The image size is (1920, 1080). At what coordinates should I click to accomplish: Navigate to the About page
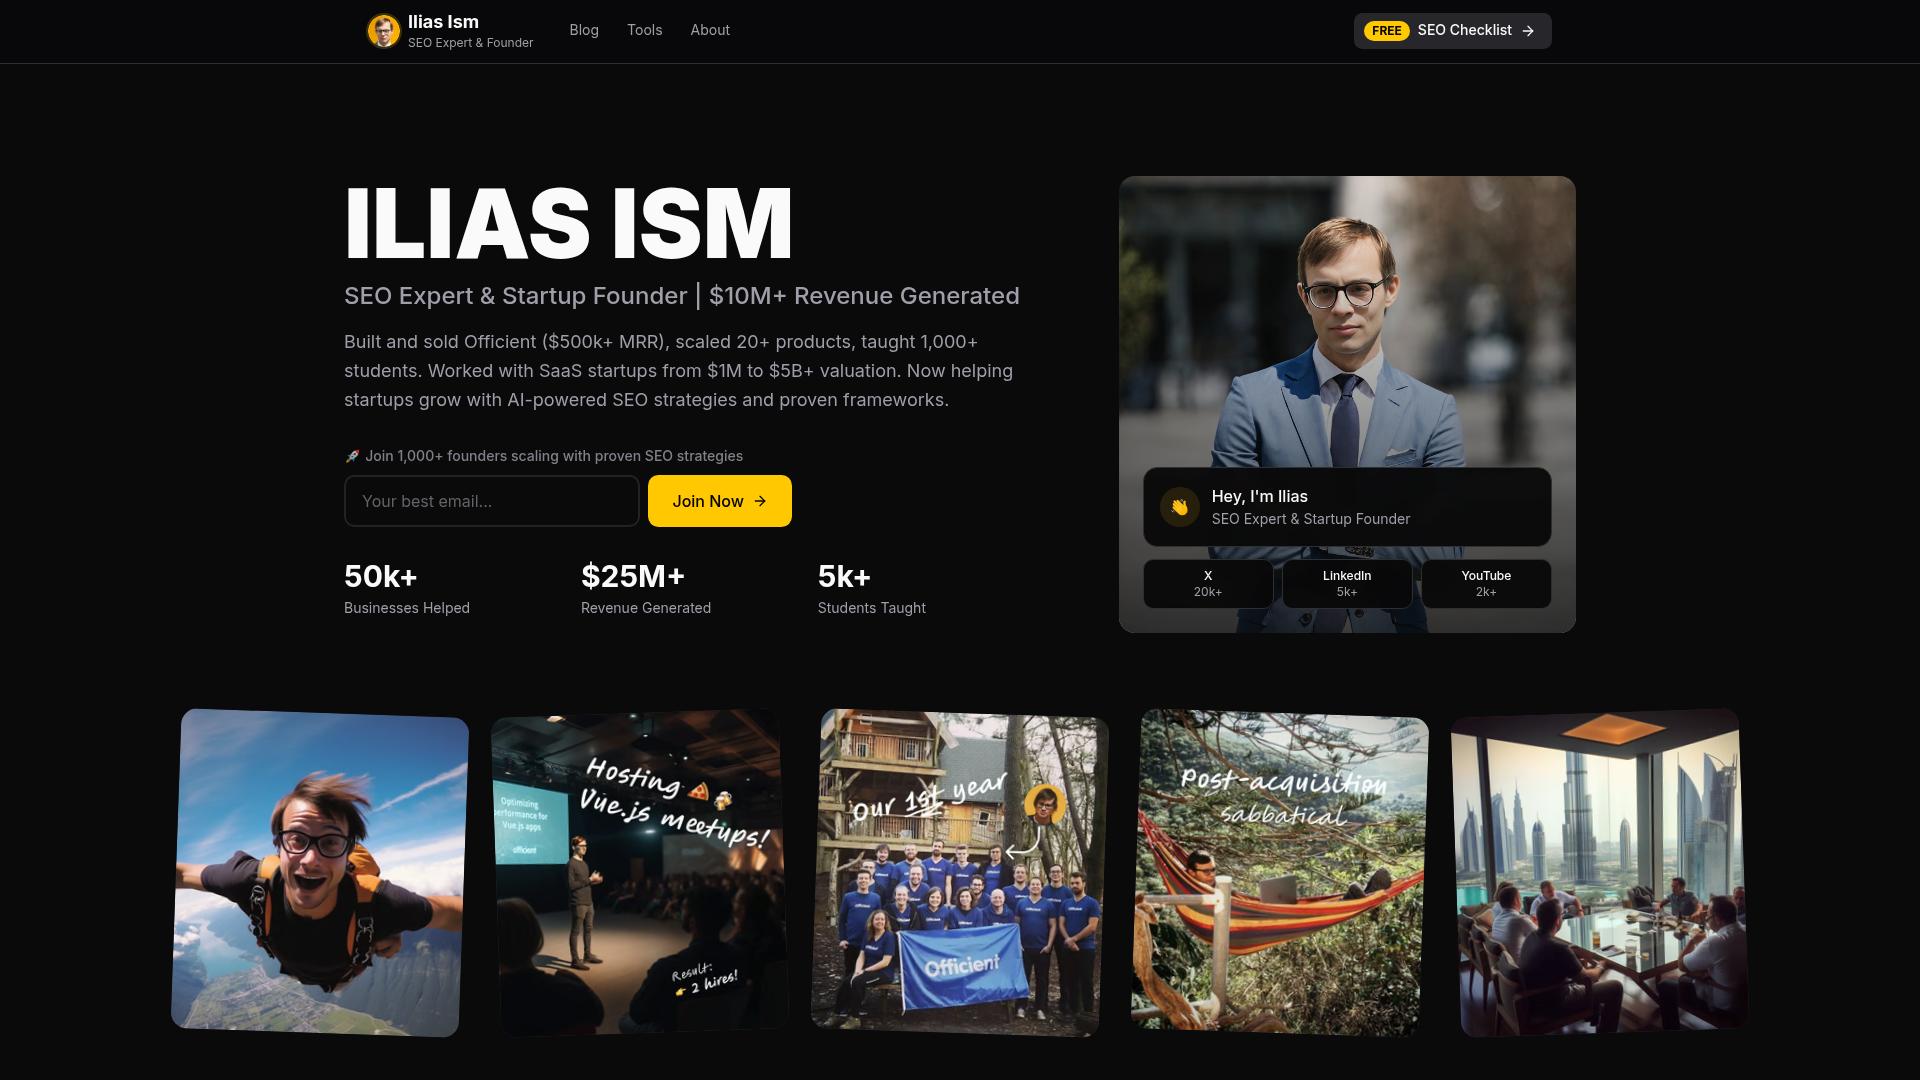[x=710, y=30]
